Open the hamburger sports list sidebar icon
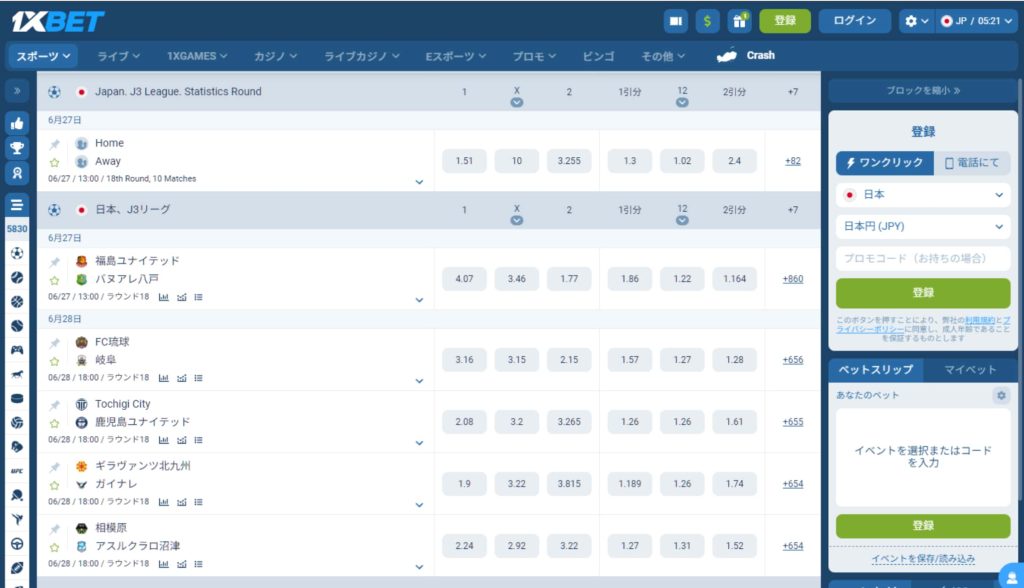The width and height of the screenshot is (1024, 588). 17,204
